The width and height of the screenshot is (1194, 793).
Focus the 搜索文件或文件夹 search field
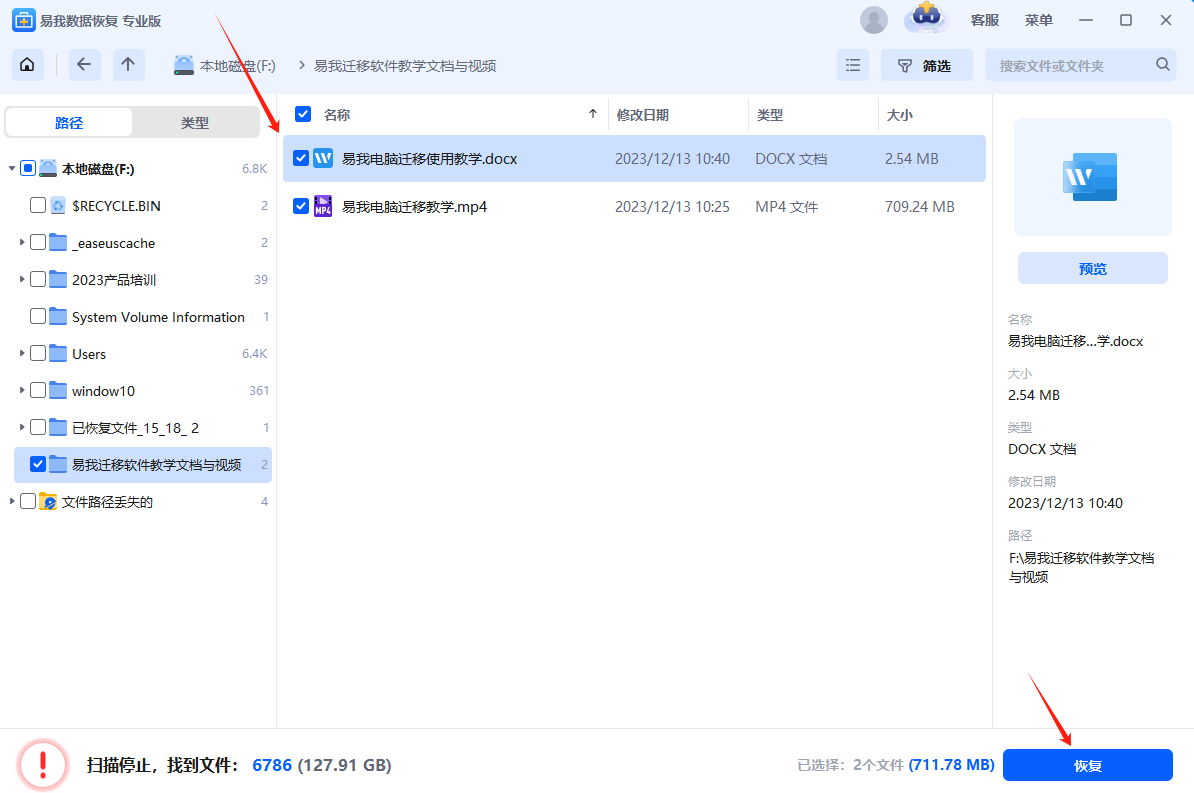[1081, 66]
